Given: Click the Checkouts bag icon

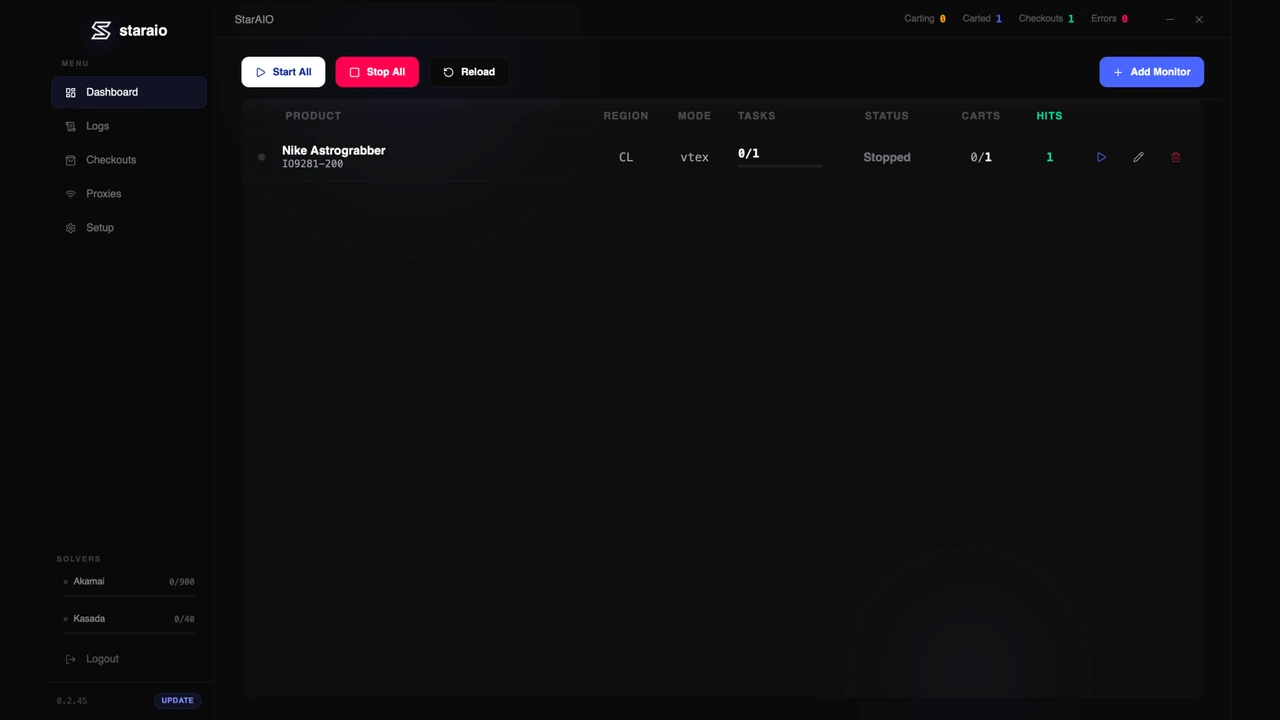Looking at the screenshot, I should coord(70,160).
